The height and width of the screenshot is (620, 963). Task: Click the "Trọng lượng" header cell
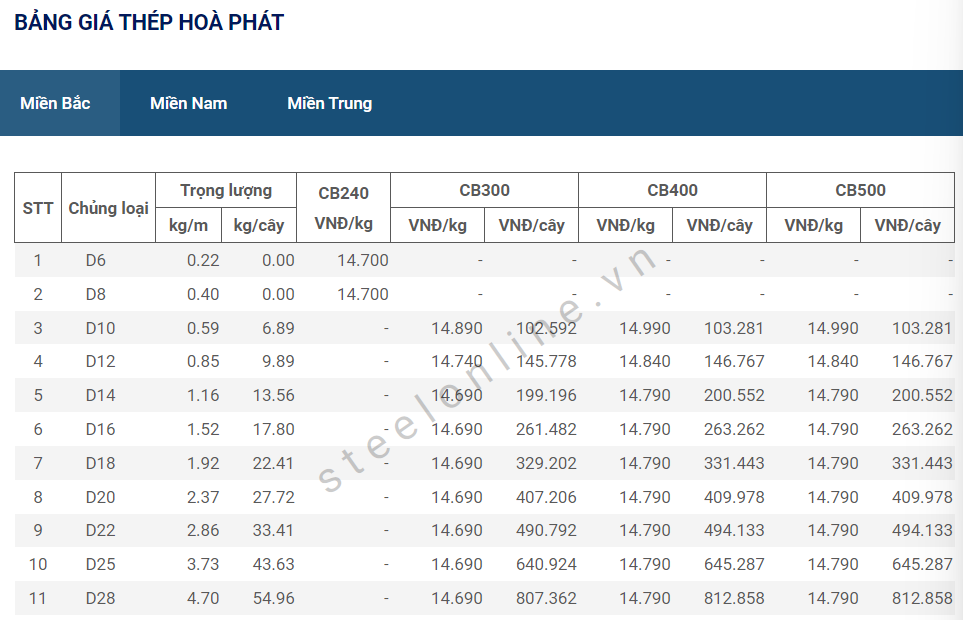(x=226, y=190)
